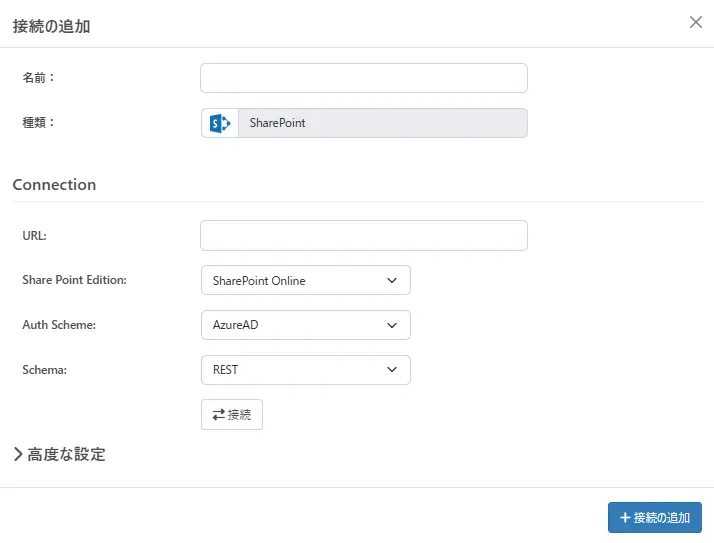
Task: Click the arrow beside AzureAD
Action: (392, 325)
